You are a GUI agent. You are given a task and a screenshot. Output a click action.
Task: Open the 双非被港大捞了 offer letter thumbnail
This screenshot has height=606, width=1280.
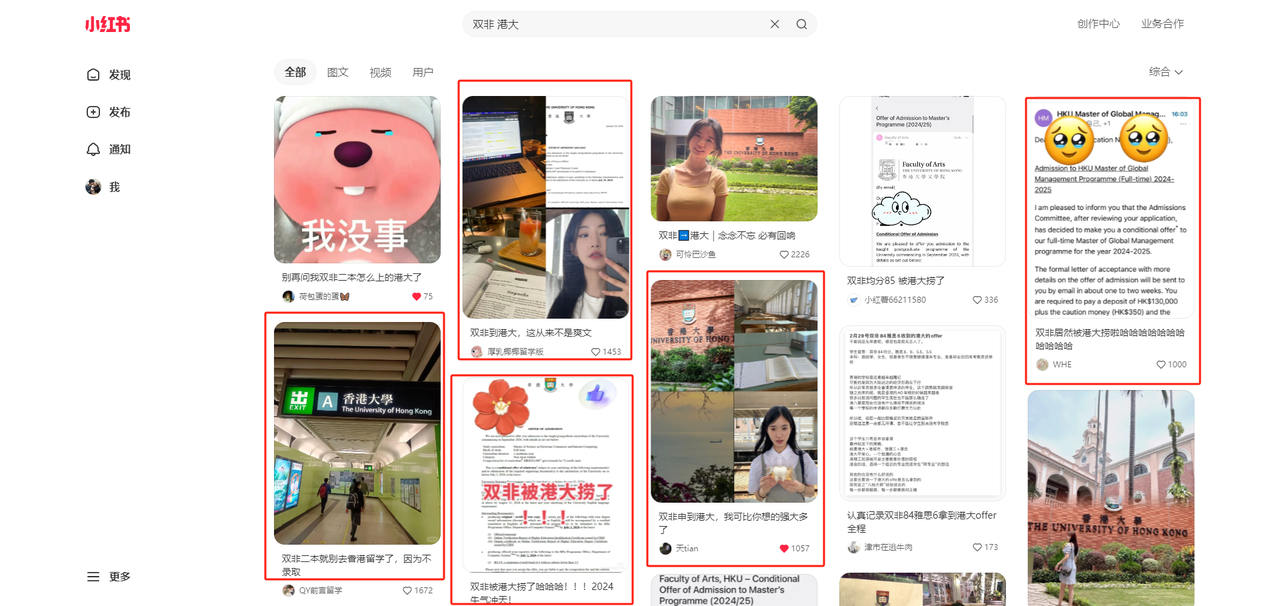(546, 476)
